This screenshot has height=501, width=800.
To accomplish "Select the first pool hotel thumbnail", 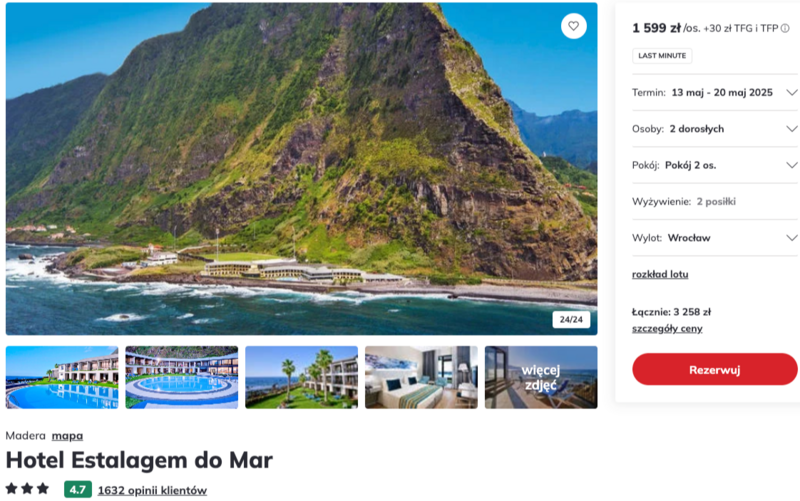I will [x=62, y=377].
